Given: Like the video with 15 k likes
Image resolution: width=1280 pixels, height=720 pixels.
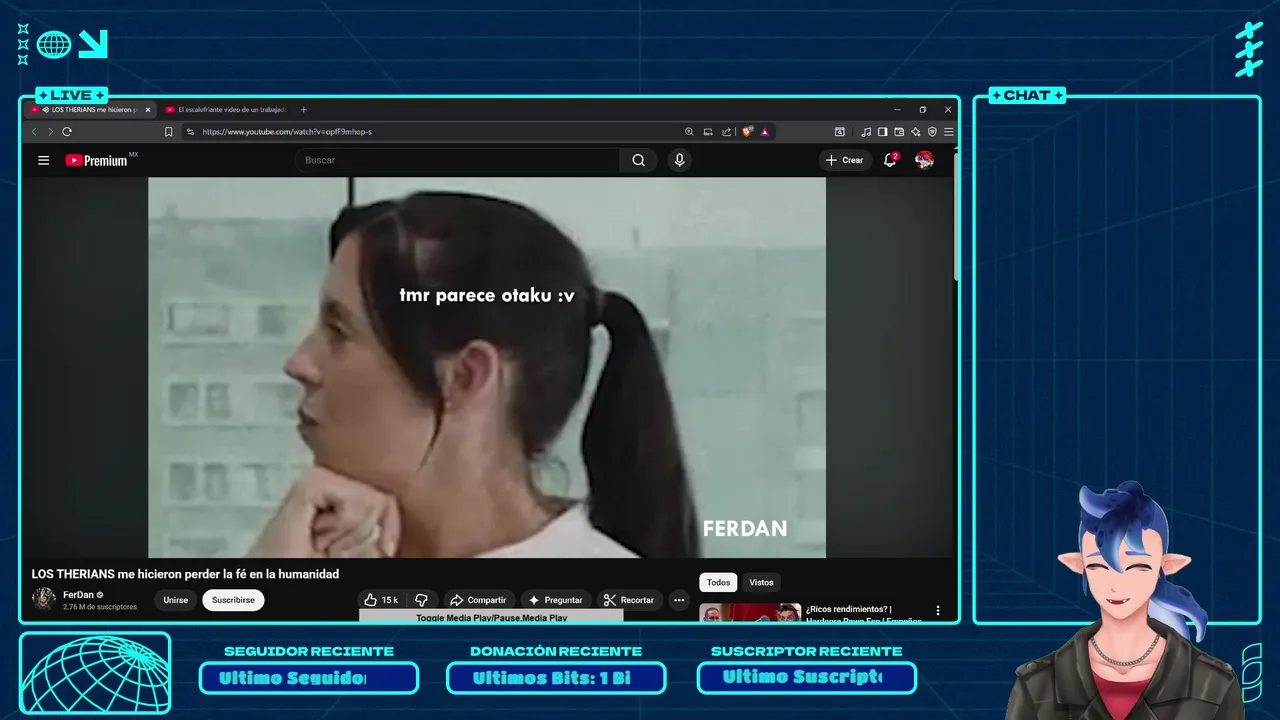Looking at the screenshot, I should click(381, 600).
